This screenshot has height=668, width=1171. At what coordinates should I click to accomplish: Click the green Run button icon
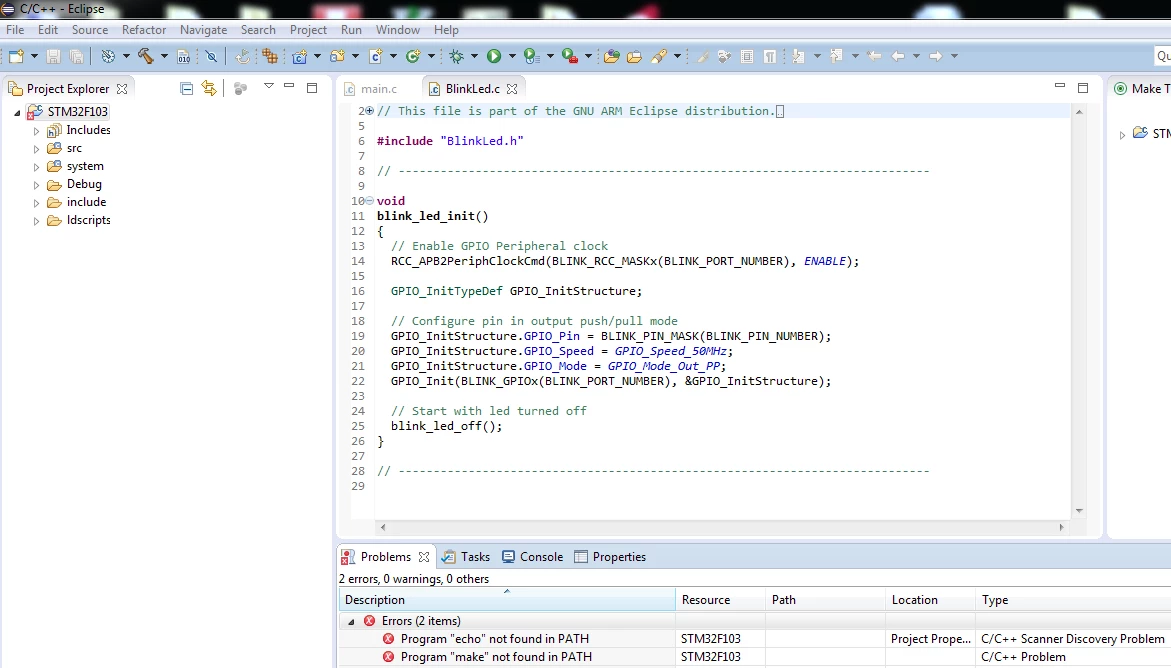[494, 56]
